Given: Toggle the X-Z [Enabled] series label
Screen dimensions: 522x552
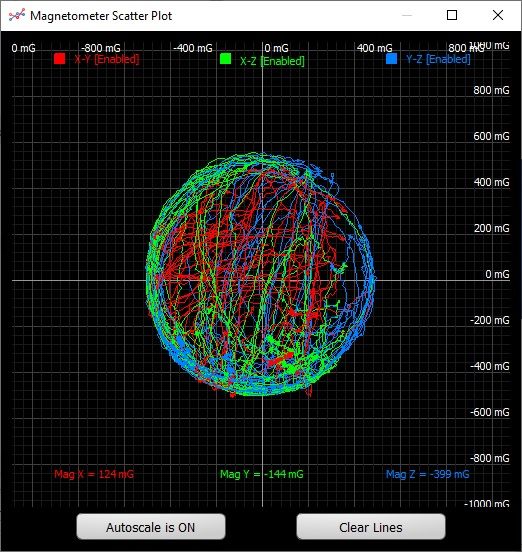Looking at the screenshot, I should (272, 61).
